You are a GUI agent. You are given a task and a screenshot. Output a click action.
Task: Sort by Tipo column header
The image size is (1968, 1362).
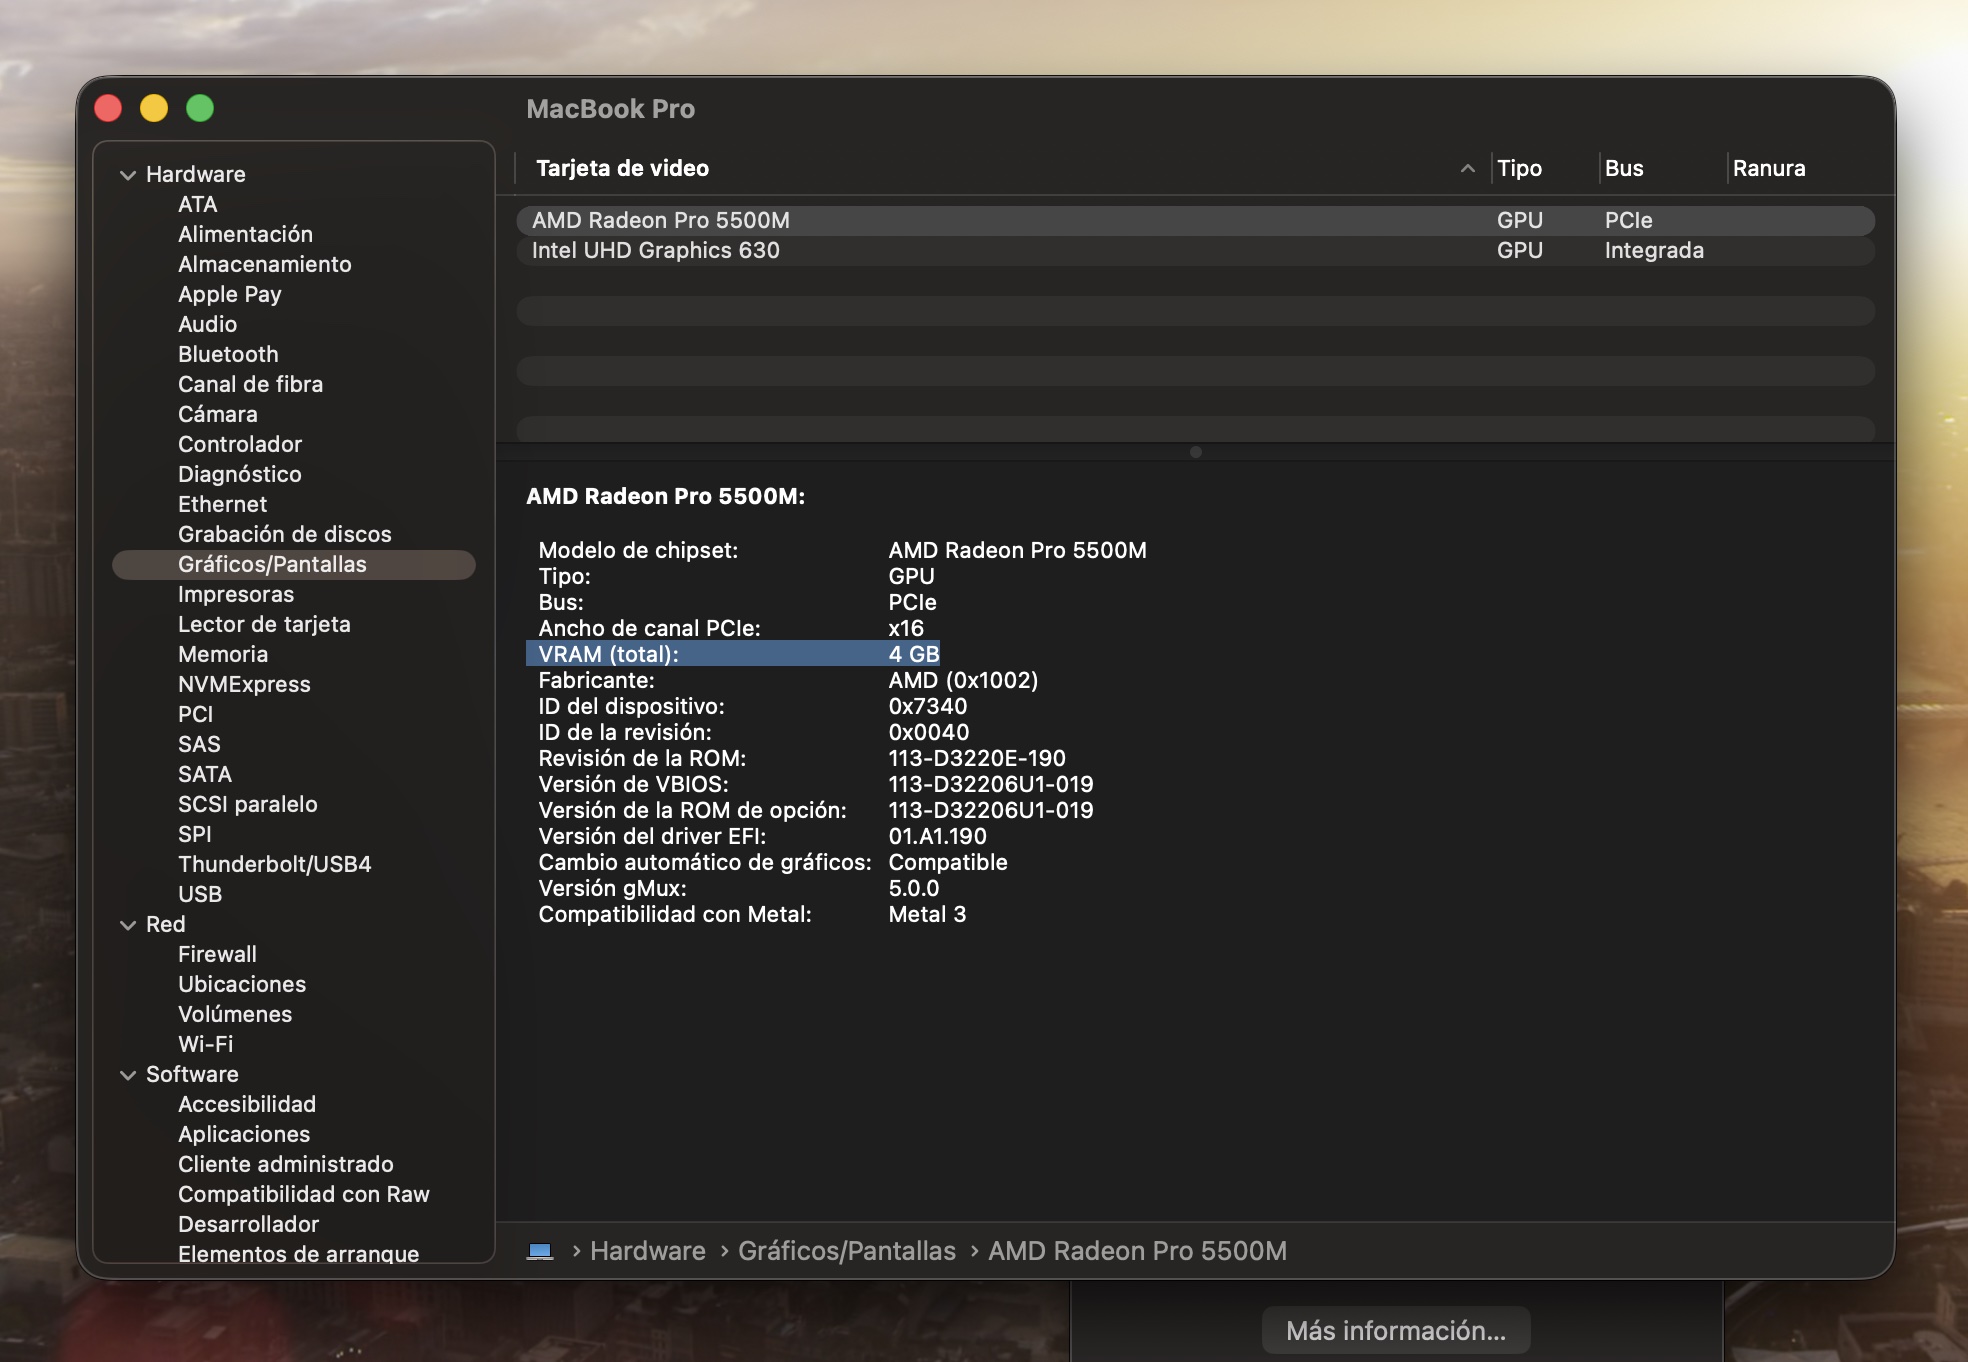(x=1519, y=169)
